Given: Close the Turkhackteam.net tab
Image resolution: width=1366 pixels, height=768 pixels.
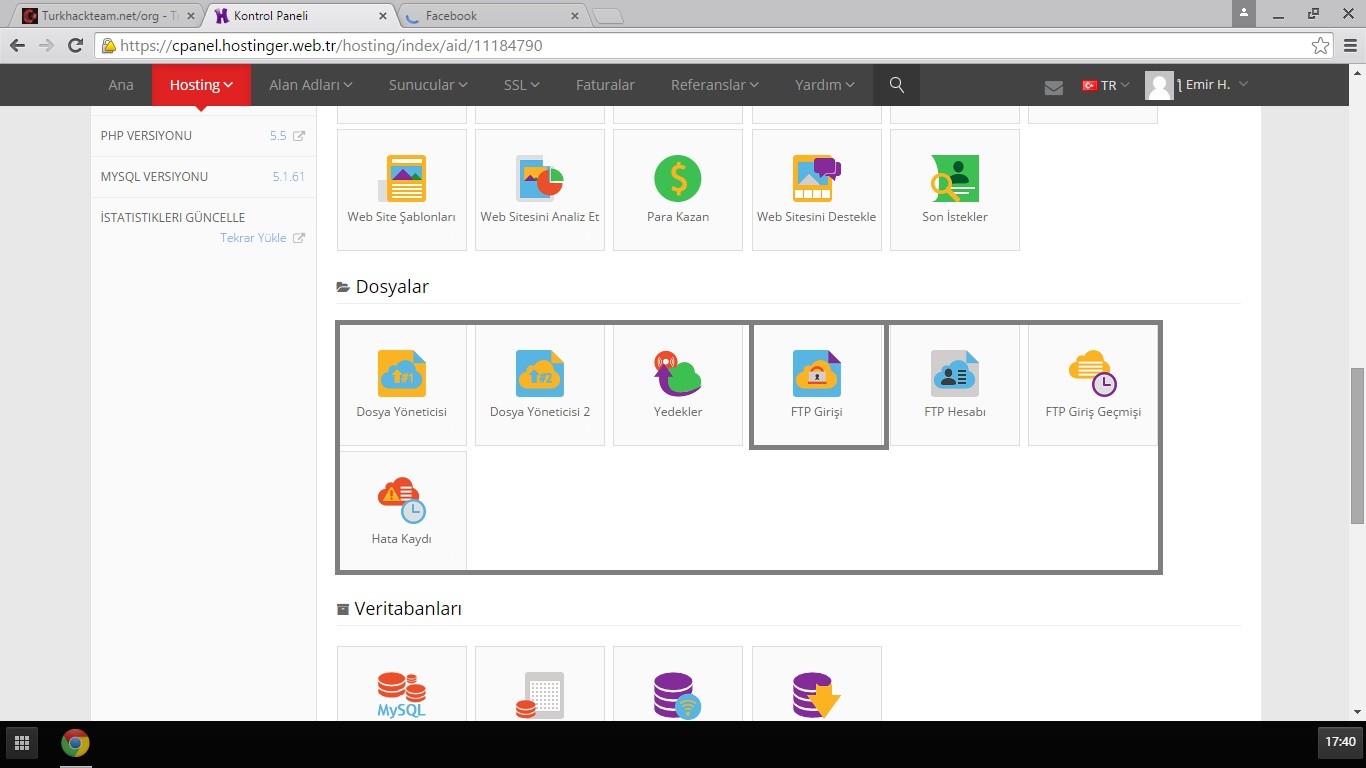Looking at the screenshot, I should click(191, 16).
